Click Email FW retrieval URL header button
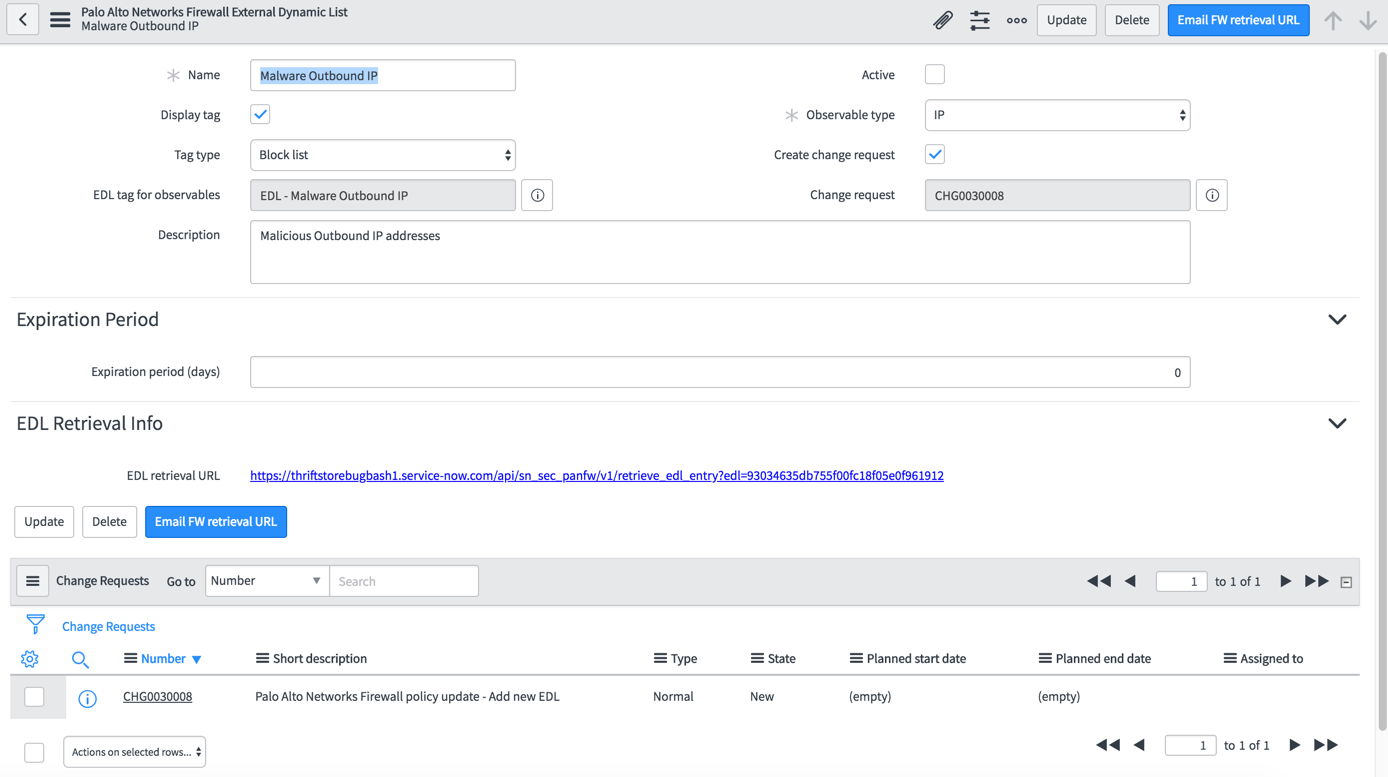Image resolution: width=1388 pixels, height=777 pixels. (x=1238, y=20)
